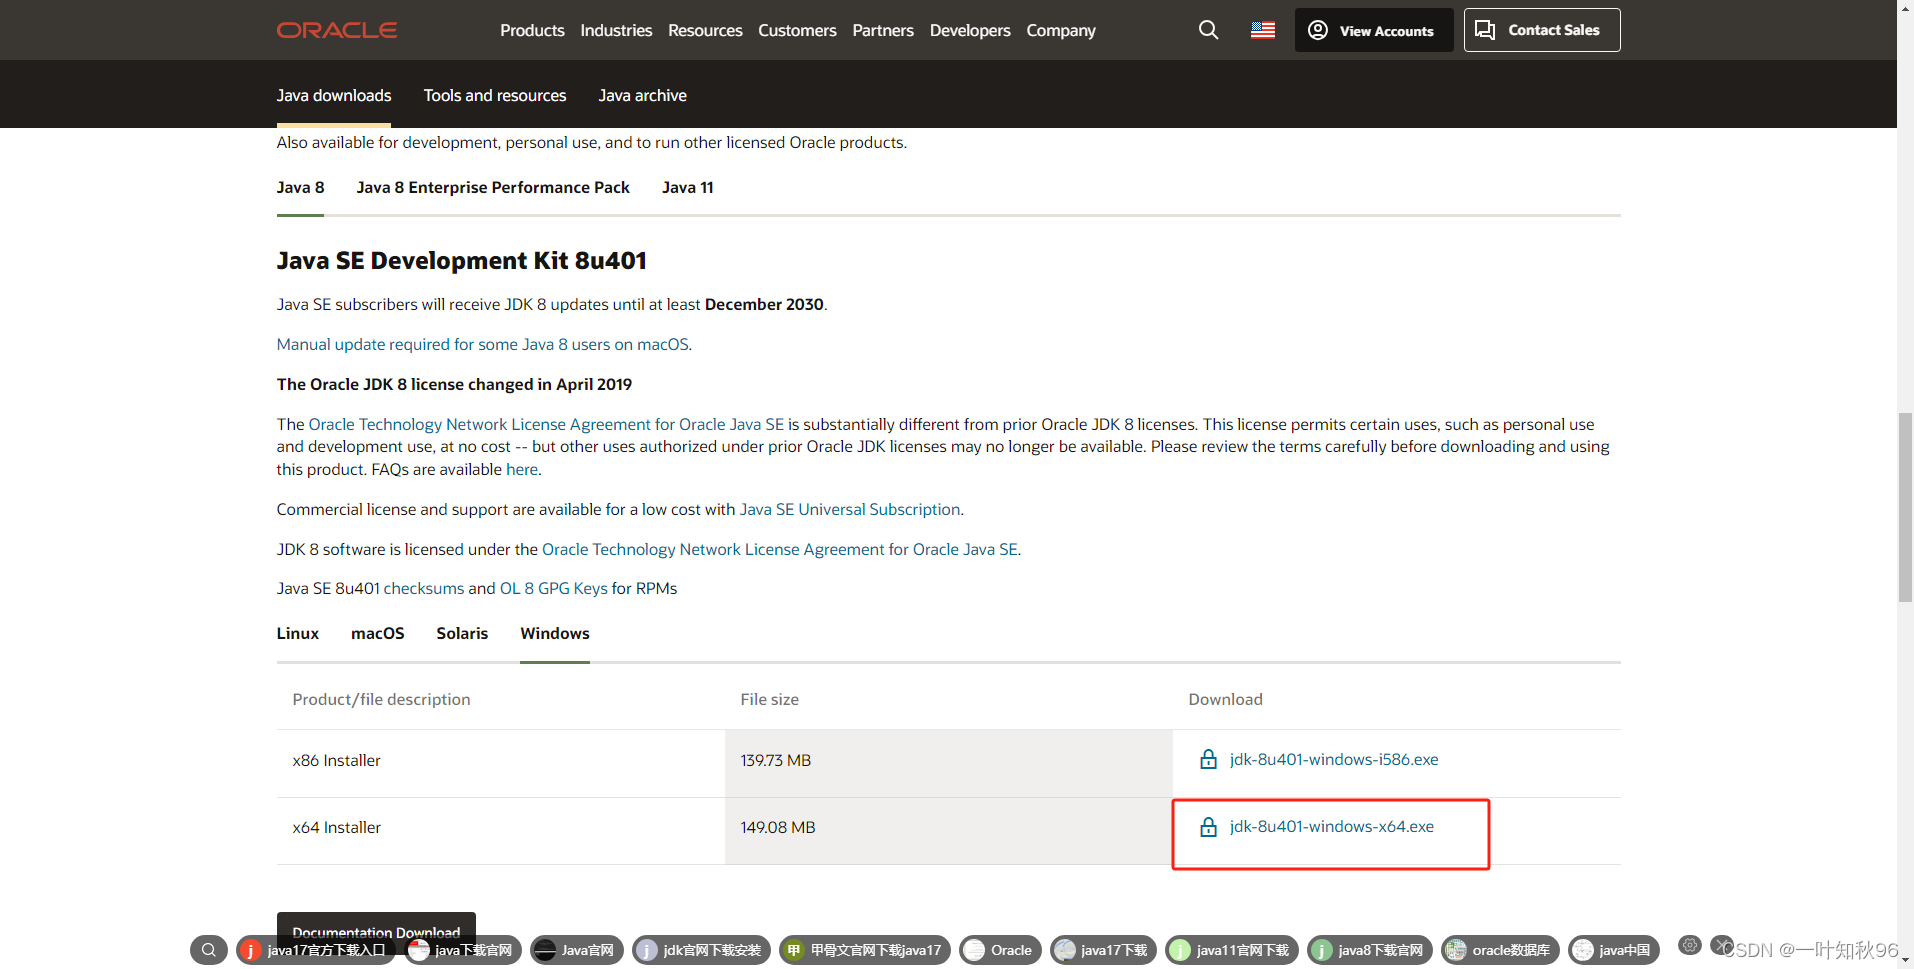The image size is (1914, 969).
Task: Click the Java SE Development Kit 8u401 heading
Action: click(462, 260)
